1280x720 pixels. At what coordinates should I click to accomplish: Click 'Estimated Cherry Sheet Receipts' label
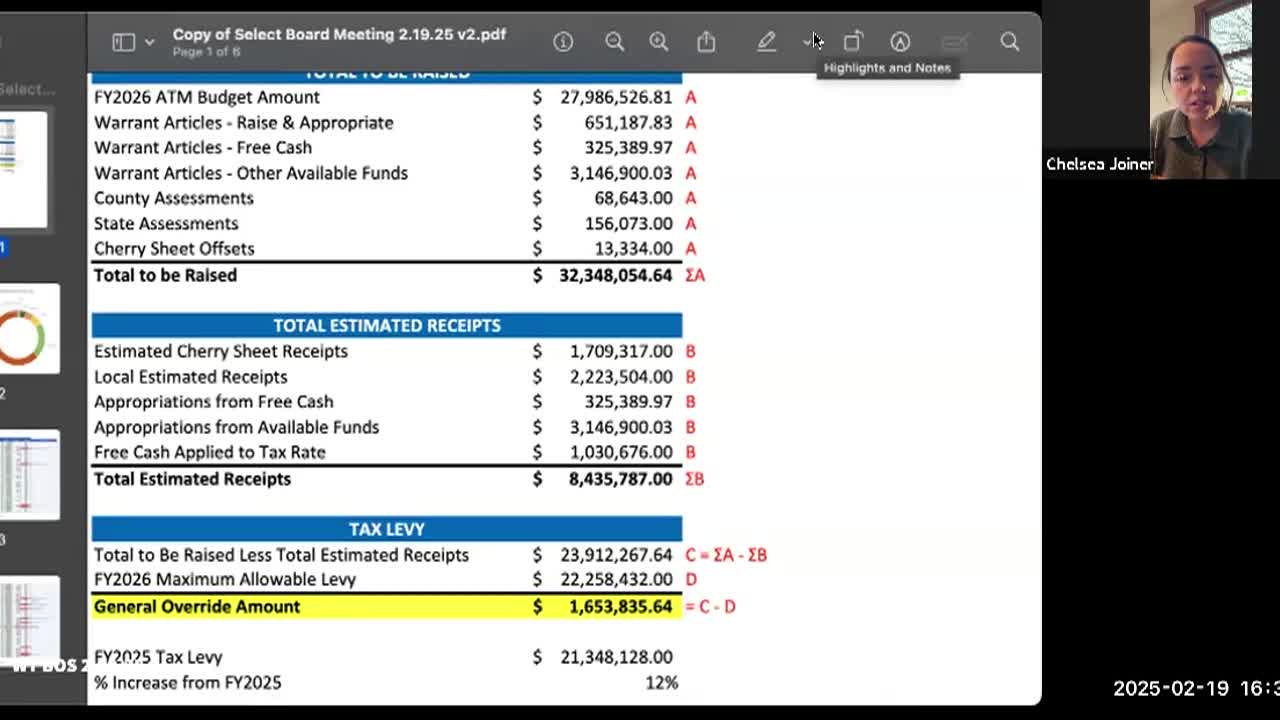221,351
